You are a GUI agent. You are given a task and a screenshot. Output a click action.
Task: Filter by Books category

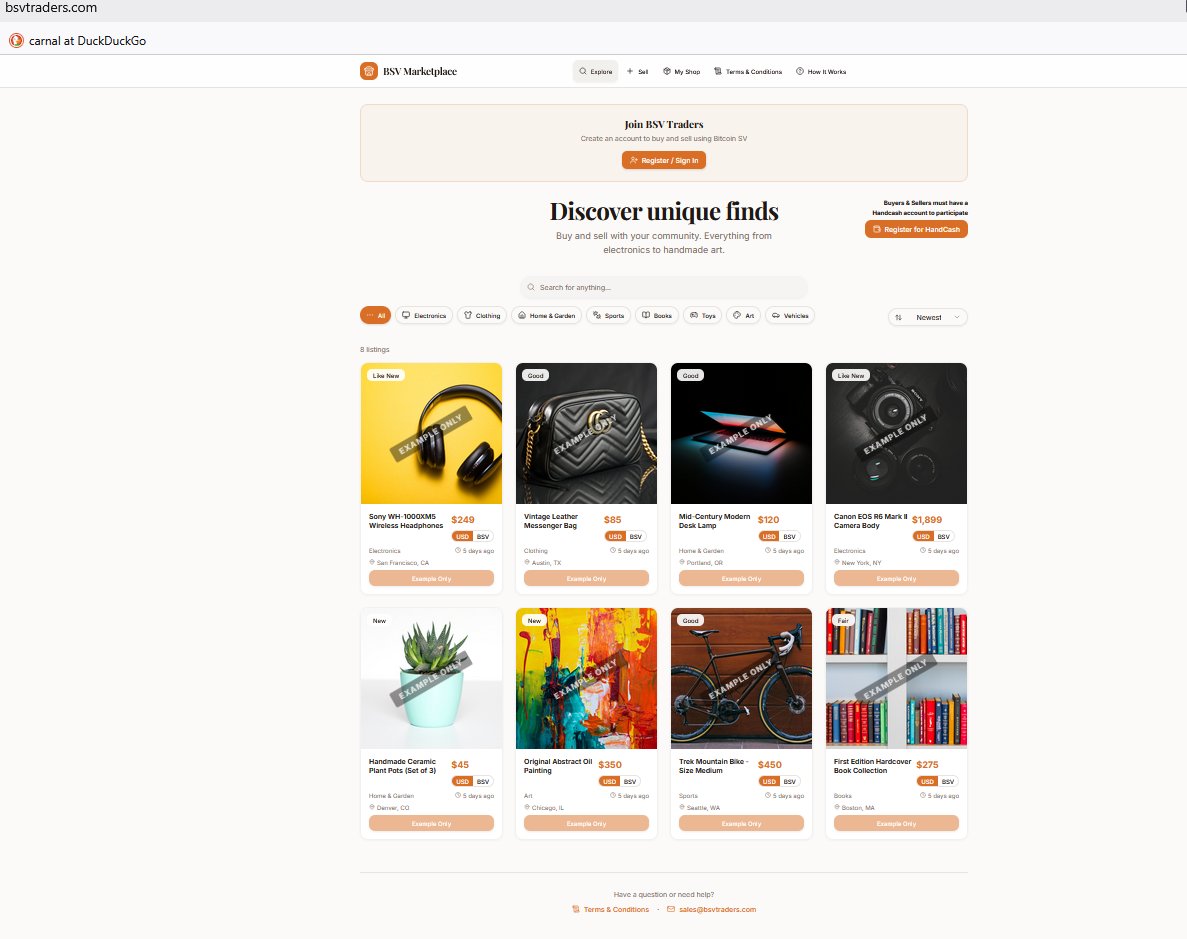tap(657, 315)
